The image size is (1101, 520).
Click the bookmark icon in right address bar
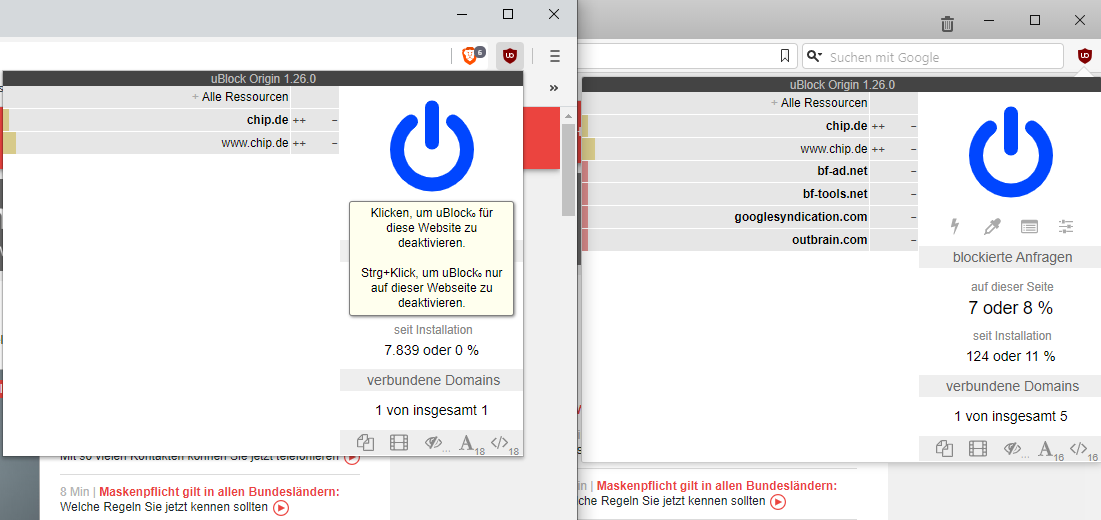coord(785,56)
